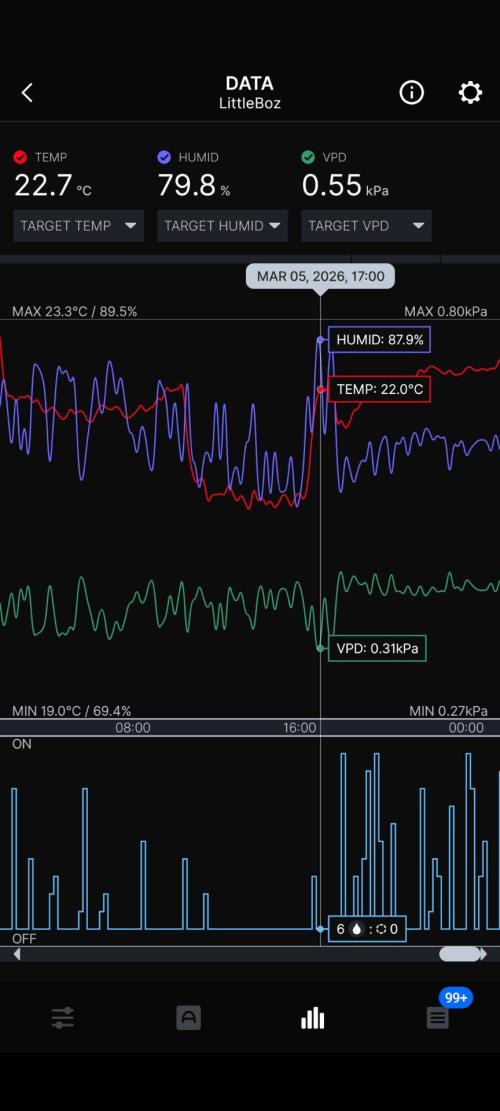500x1111 pixels.
Task: Toggle the VPD green checkbox
Action: [308, 157]
